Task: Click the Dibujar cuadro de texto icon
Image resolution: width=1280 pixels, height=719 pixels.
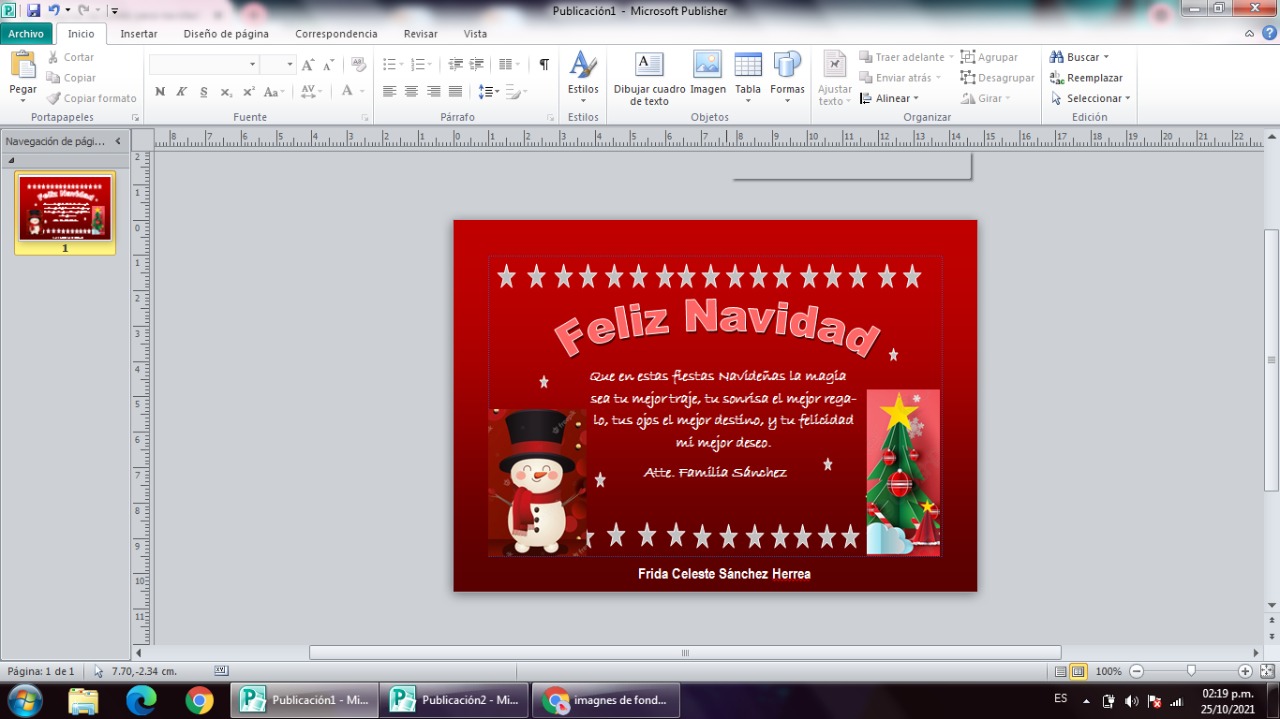Action: 649,65
